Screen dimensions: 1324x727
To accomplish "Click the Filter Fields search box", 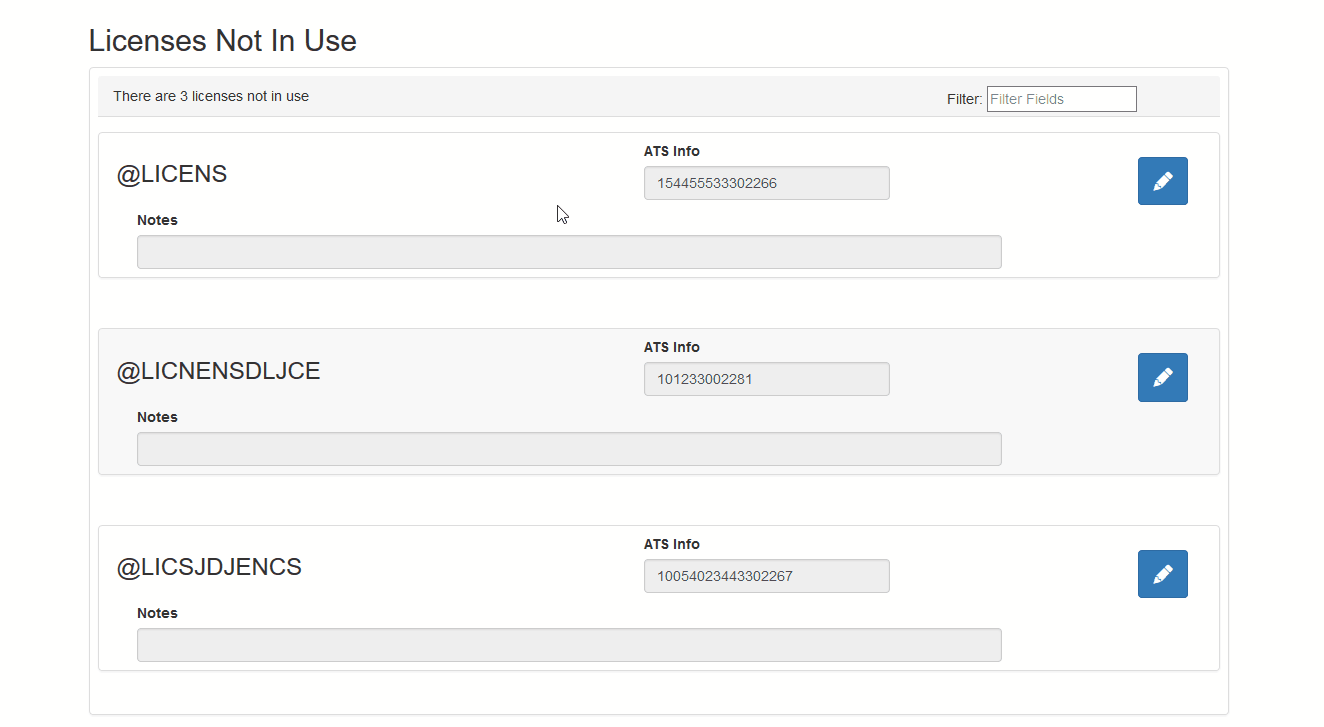I will tap(1061, 99).
